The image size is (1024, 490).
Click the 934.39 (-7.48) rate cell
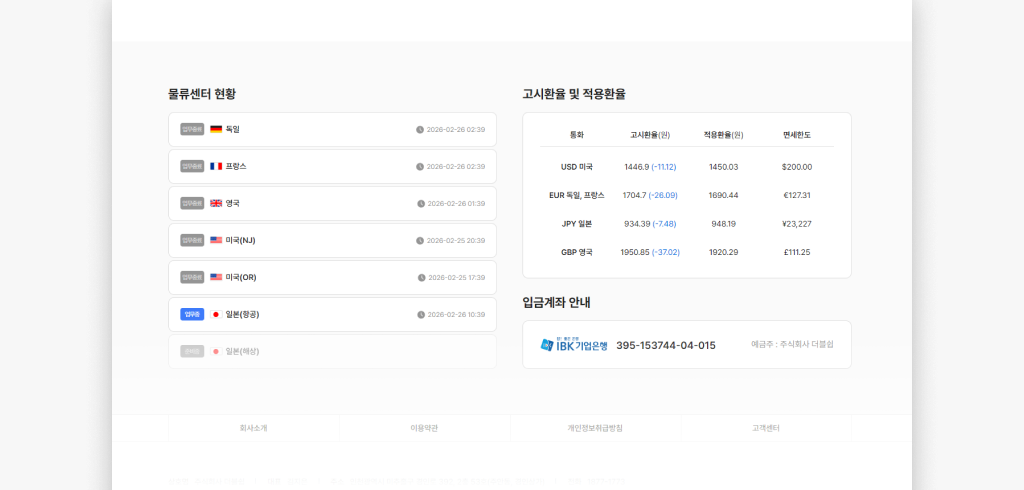click(x=650, y=224)
